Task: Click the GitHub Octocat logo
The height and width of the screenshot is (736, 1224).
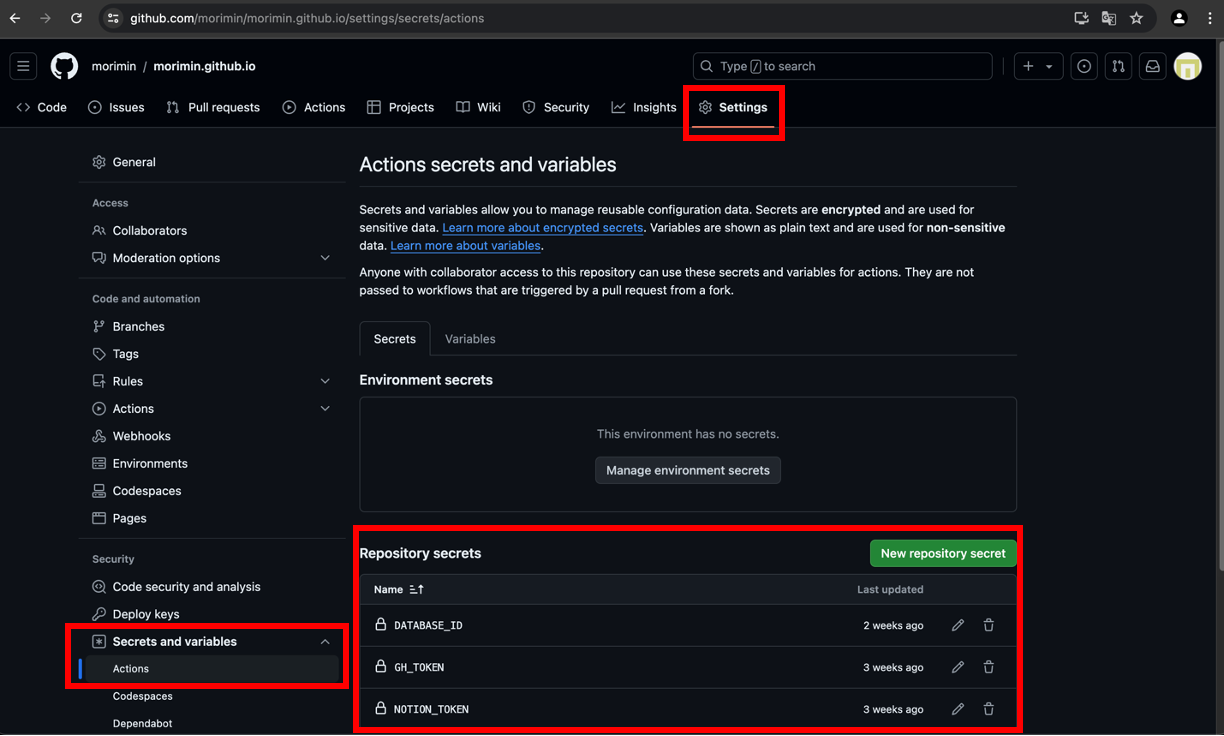Action: coord(64,66)
